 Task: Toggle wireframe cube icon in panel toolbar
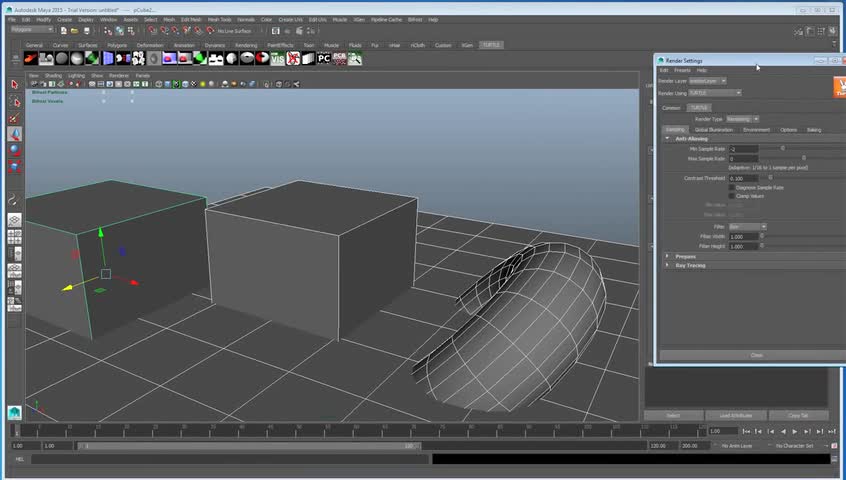click(x=159, y=84)
